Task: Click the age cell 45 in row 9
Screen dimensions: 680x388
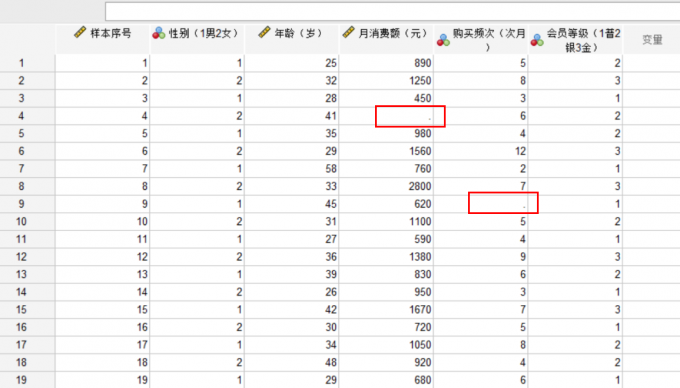Action: pyautogui.click(x=292, y=204)
